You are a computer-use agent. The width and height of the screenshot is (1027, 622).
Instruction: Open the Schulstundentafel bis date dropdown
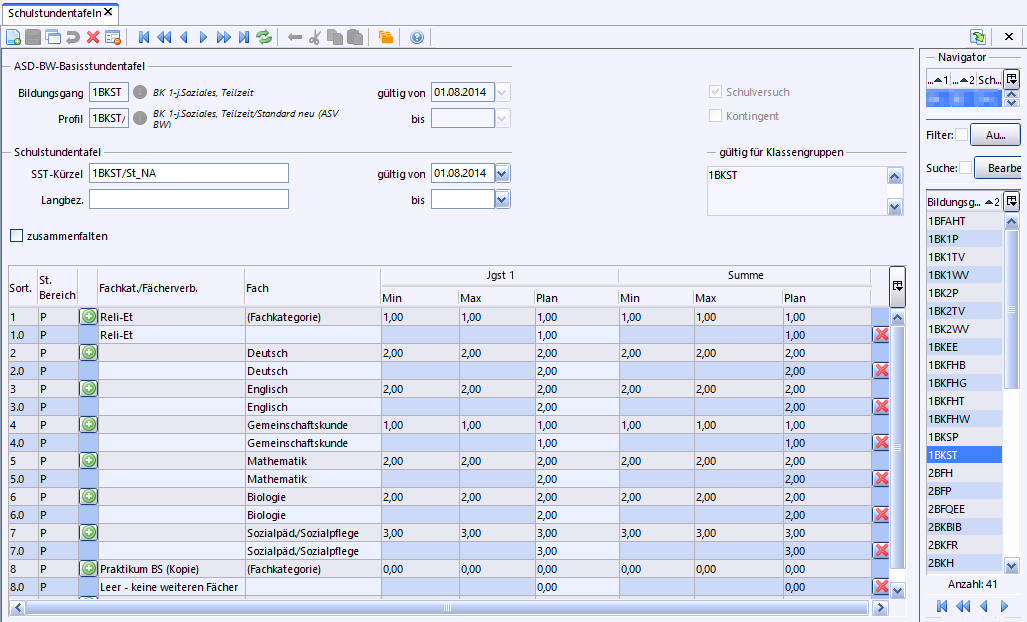click(502, 200)
